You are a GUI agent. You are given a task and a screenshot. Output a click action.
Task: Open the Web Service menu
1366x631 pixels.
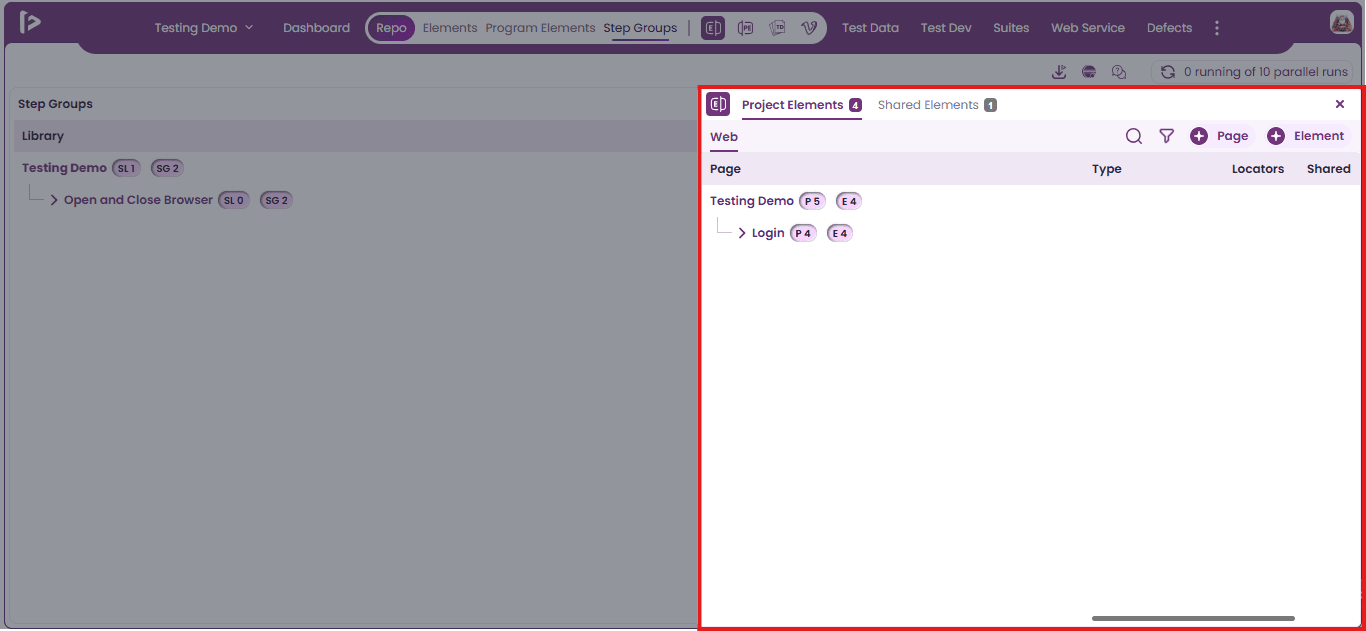(1088, 28)
